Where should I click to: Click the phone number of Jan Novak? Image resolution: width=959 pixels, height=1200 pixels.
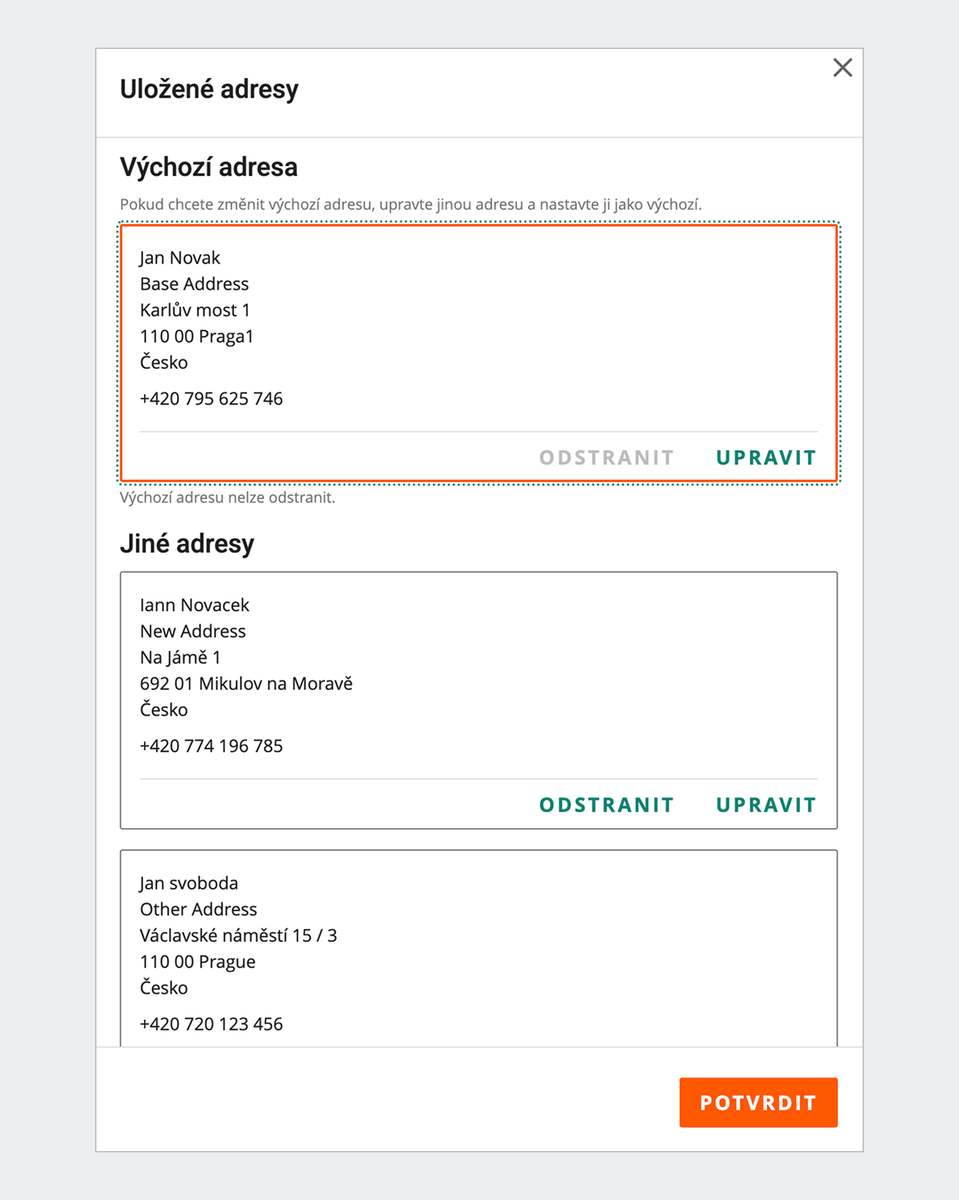click(x=211, y=398)
